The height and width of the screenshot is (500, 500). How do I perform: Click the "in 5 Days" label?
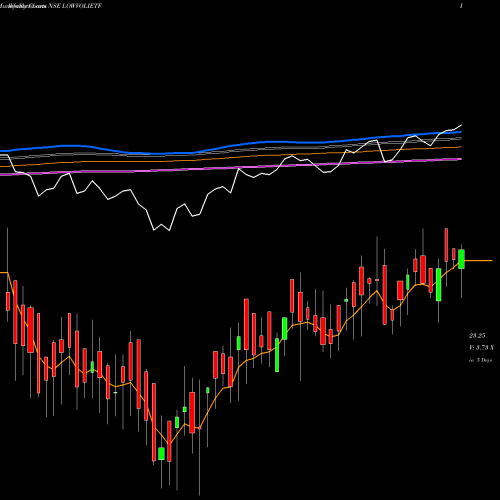481,360
